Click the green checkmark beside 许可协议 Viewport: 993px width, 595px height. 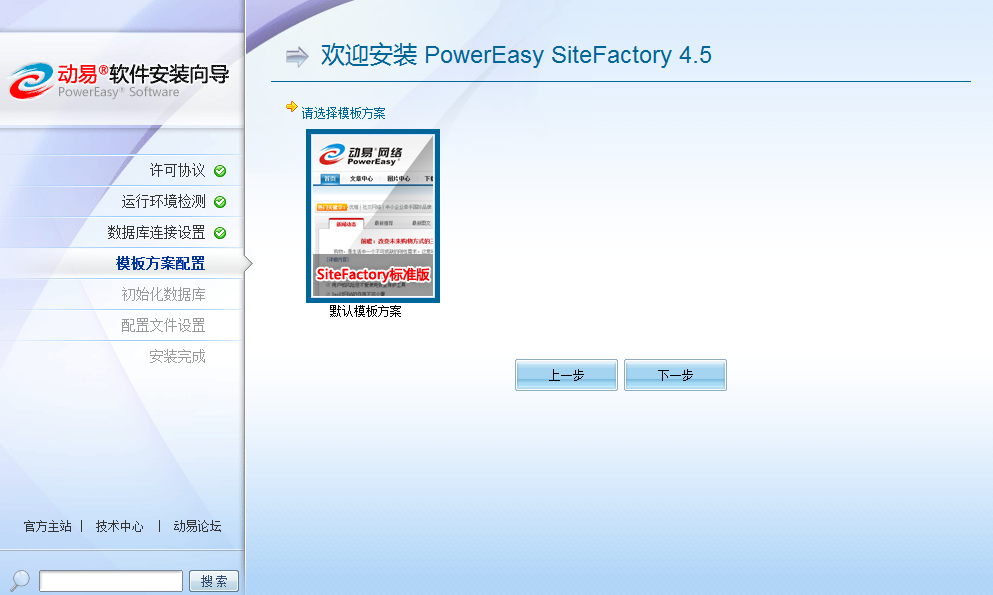220,171
